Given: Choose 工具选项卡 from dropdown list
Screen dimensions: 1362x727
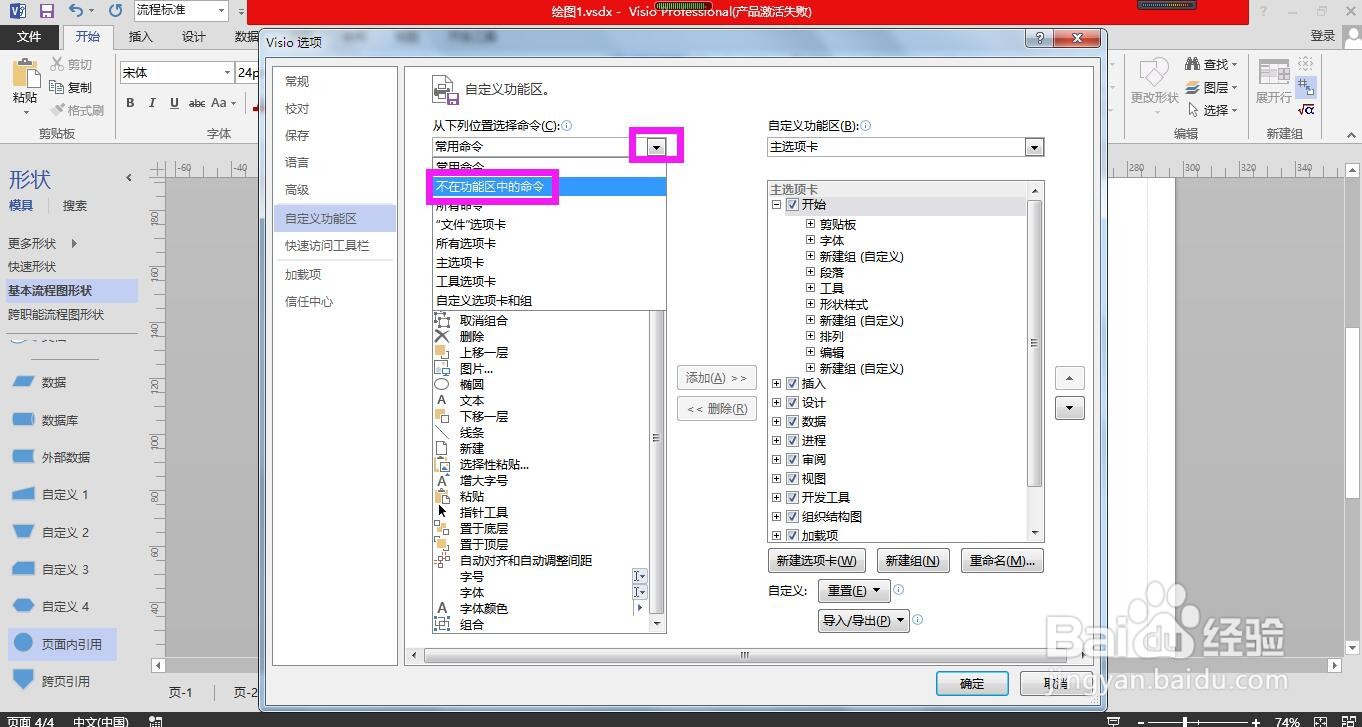Looking at the screenshot, I should click(x=549, y=281).
